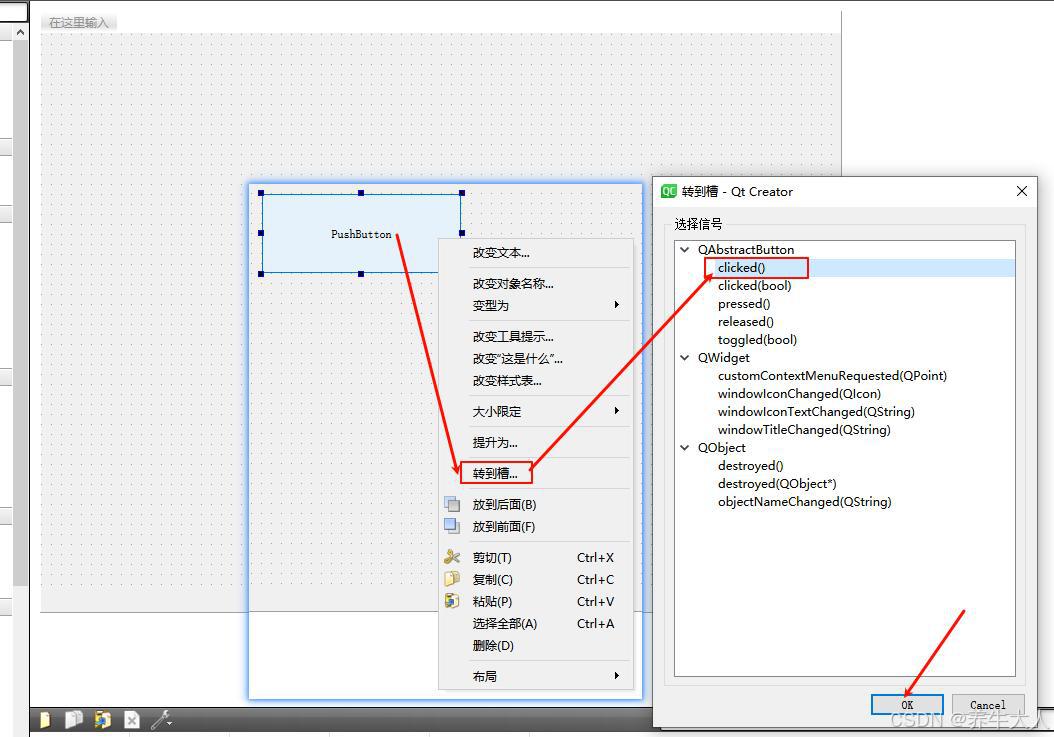Click the Paste clipboard icon in context menu
Screen dimensions: 1054x737
coord(452,601)
